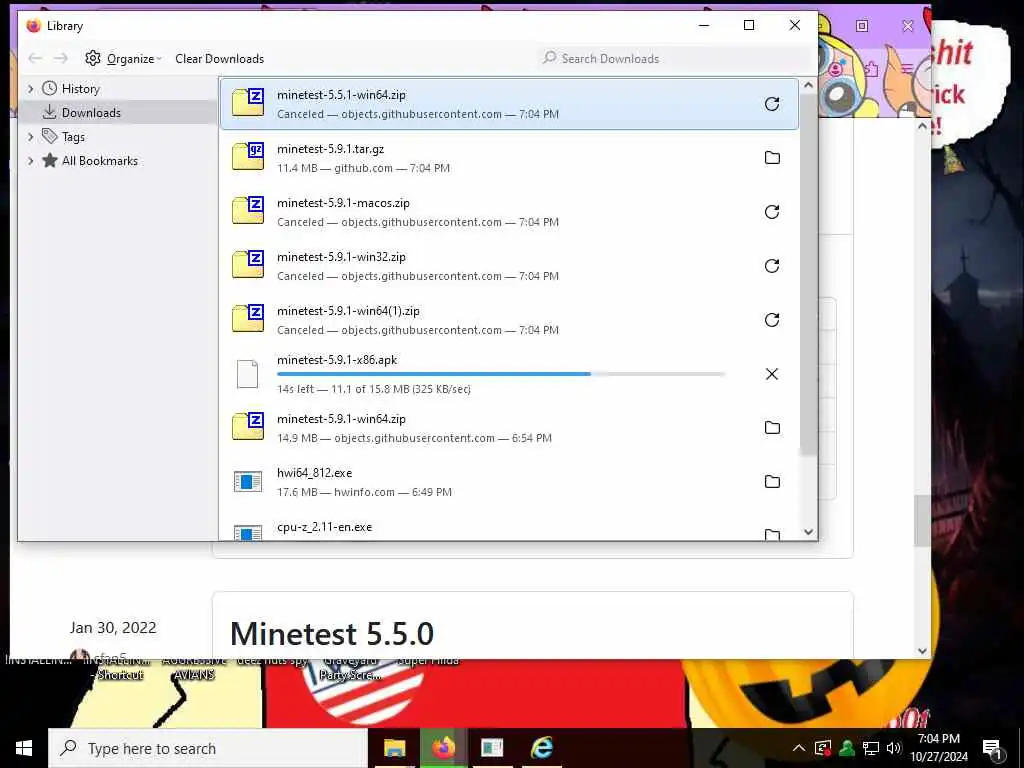Open containing folder for minetest-5.9.1.tar.gz
The width and height of the screenshot is (1024, 768).
(772, 157)
